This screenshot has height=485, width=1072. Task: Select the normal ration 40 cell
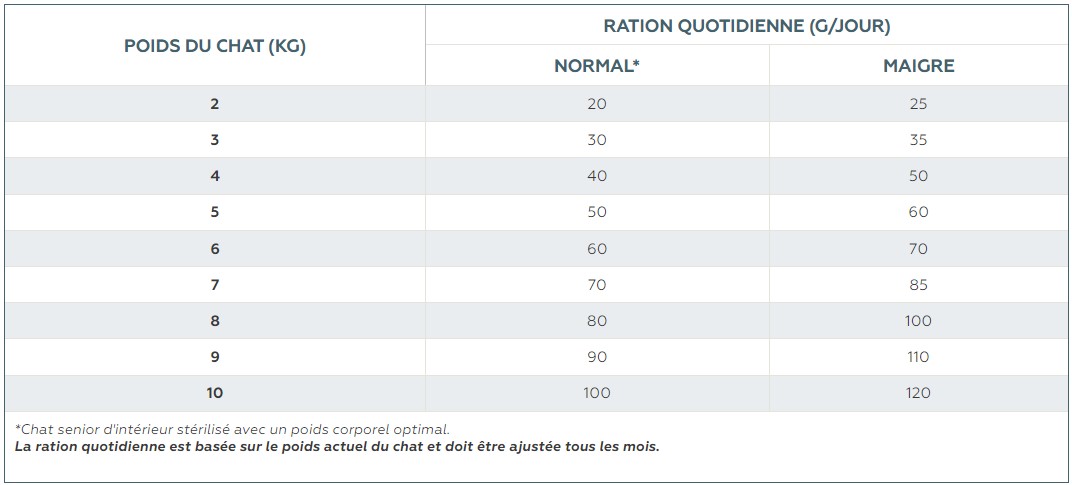coord(597,176)
